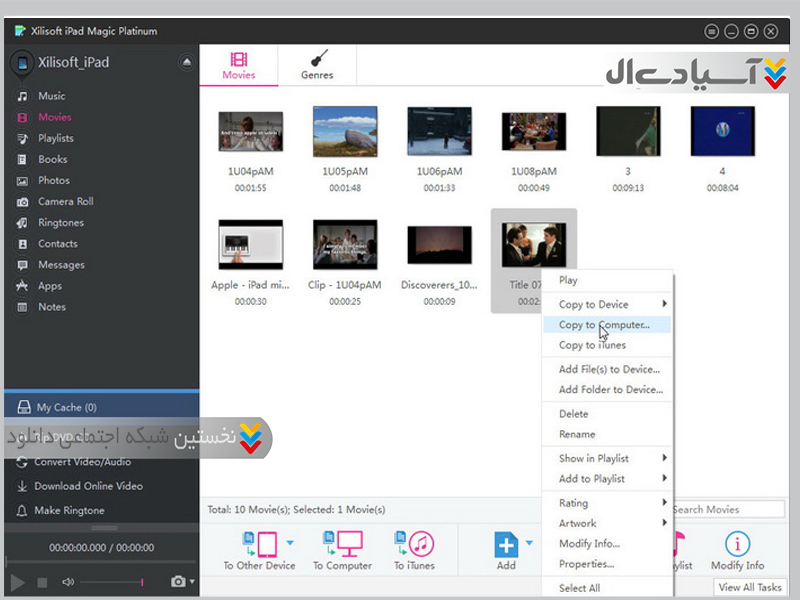Image resolution: width=800 pixels, height=600 pixels.
Task: Click the To Computer toolbar icon
Action: [342, 546]
